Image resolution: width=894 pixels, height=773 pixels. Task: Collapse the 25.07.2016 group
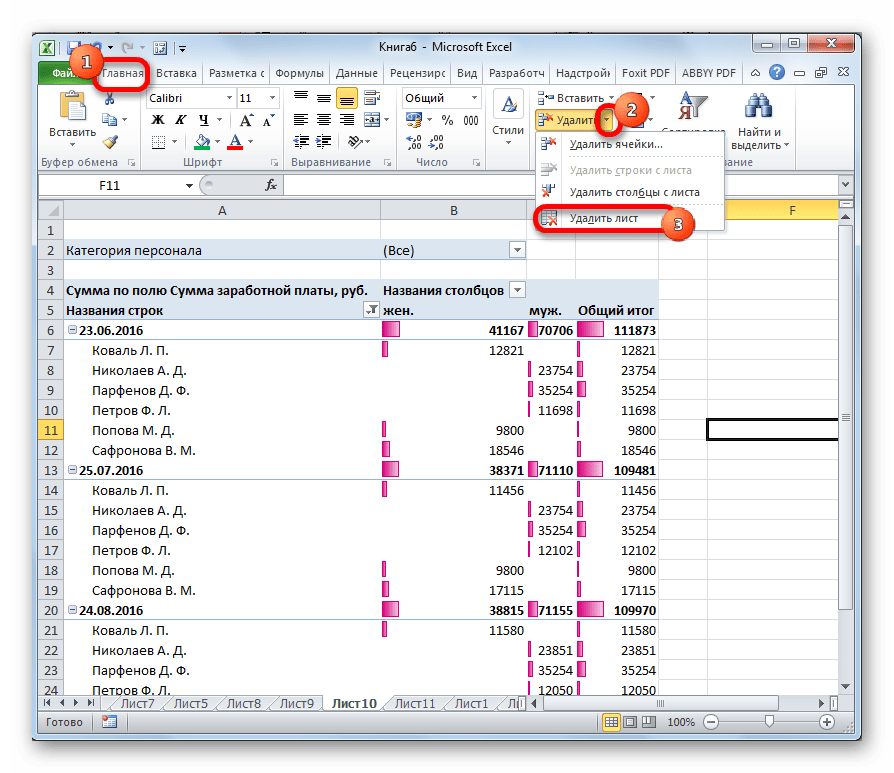click(72, 470)
